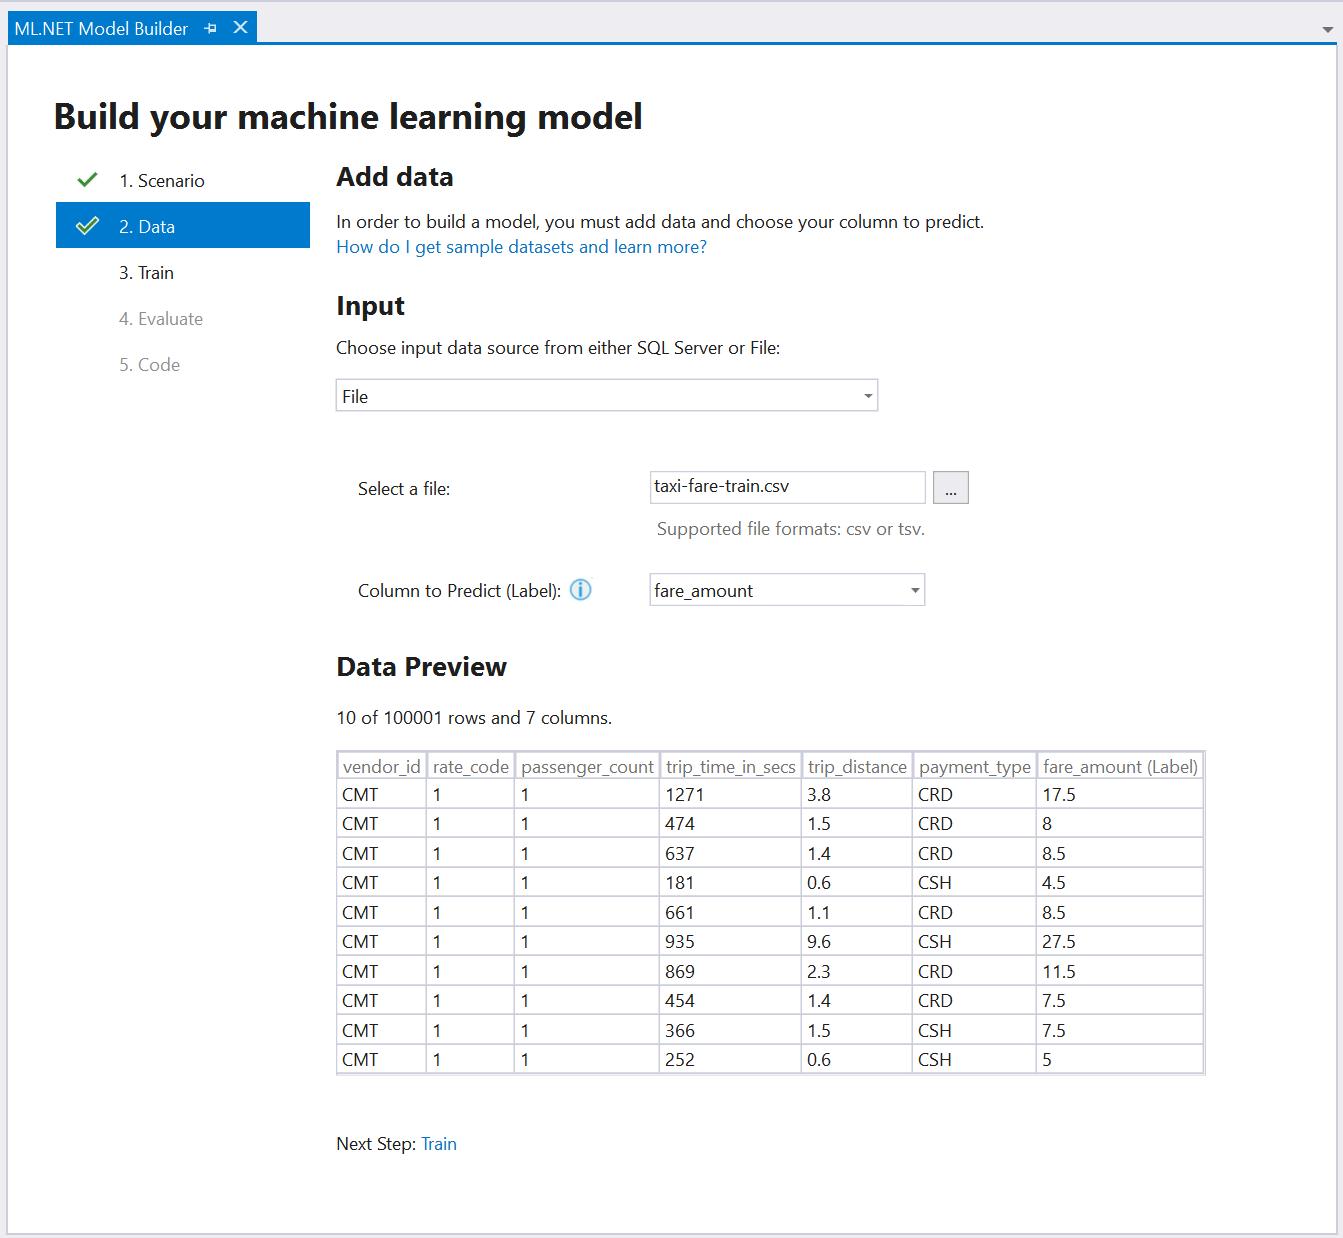Click the trip_distance column header

[x=857, y=766]
